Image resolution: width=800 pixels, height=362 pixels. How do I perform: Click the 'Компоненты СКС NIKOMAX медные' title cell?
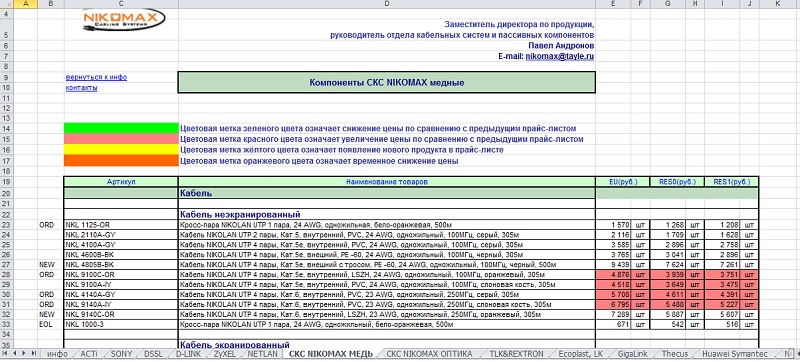coord(387,83)
